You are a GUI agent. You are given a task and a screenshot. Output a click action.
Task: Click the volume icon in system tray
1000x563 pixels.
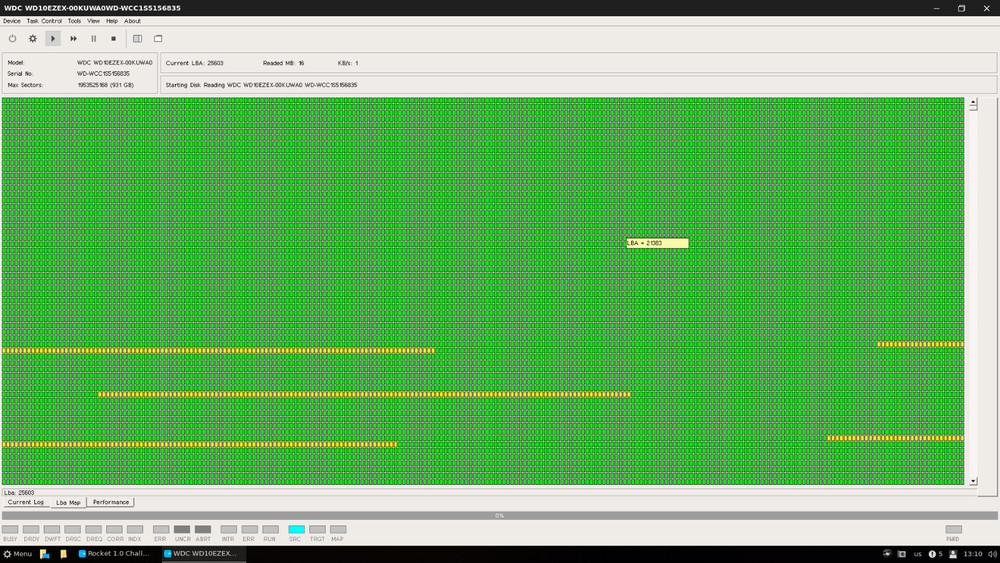click(x=992, y=554)
